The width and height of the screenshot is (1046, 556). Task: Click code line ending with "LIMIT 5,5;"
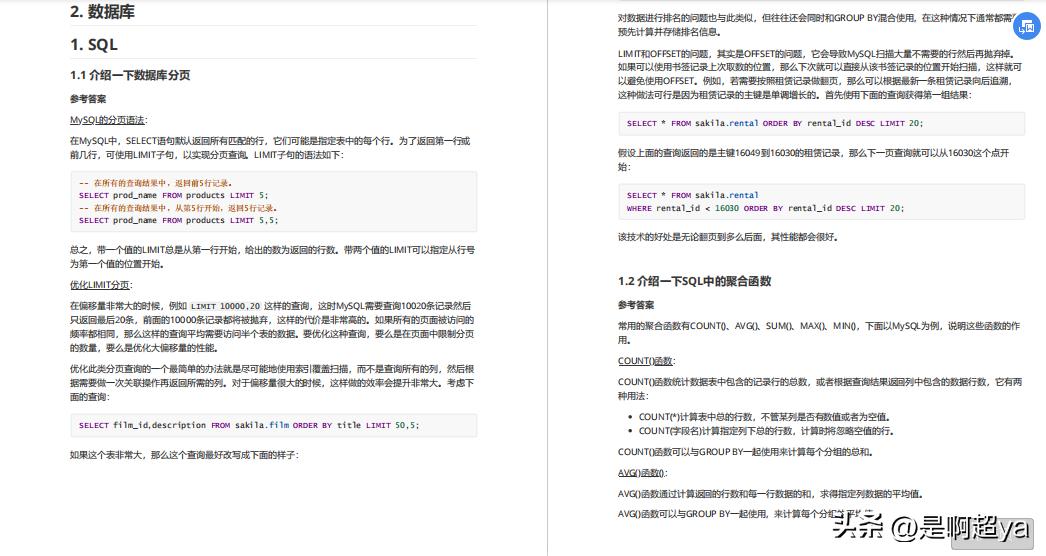179,220
